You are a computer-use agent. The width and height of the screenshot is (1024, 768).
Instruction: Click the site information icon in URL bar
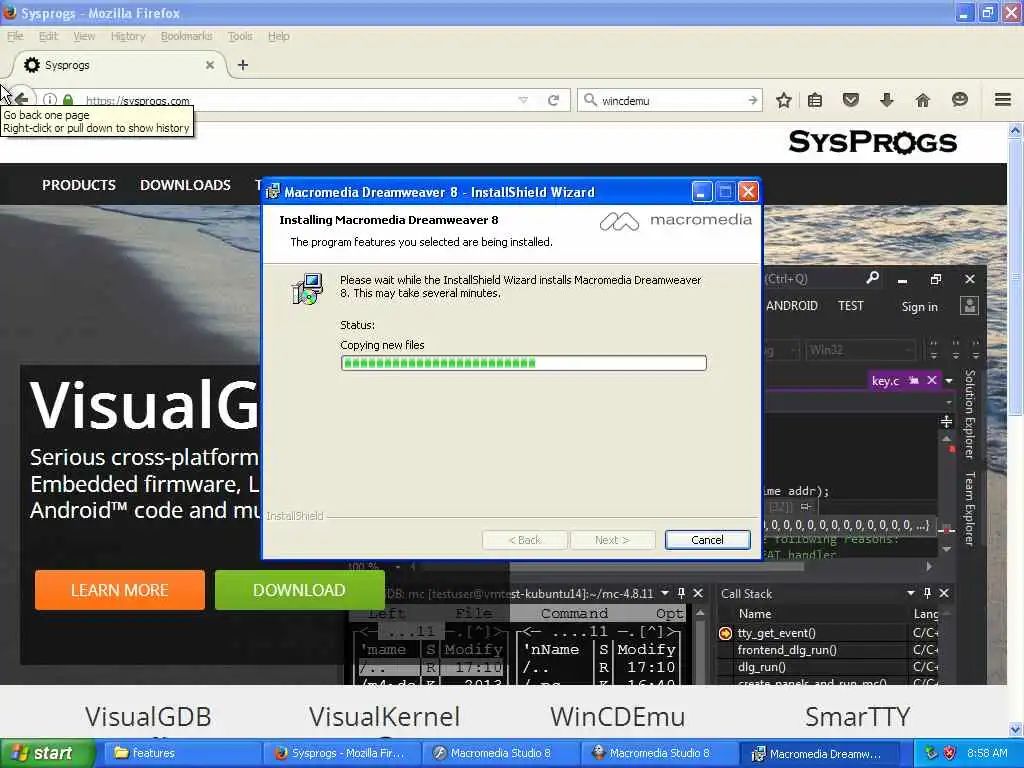tap(50, 100)
